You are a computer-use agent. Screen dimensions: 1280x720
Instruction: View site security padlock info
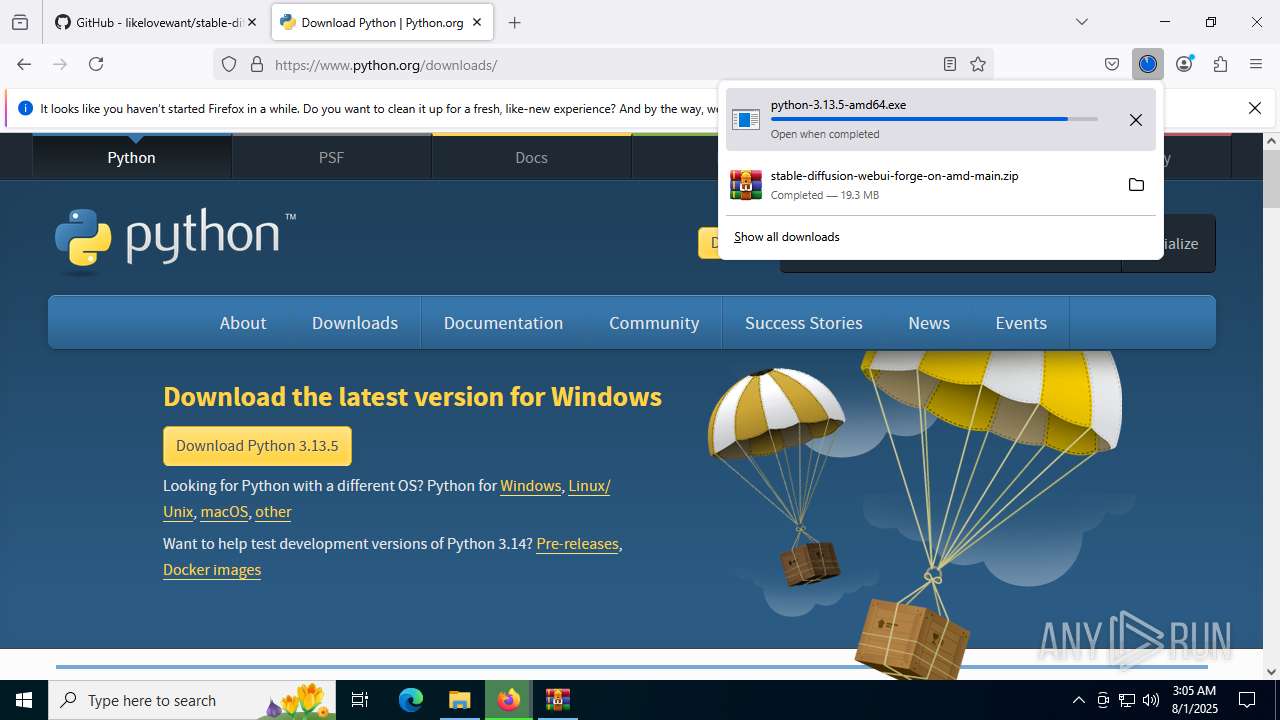pyautogui.click(x=257, y=64)
